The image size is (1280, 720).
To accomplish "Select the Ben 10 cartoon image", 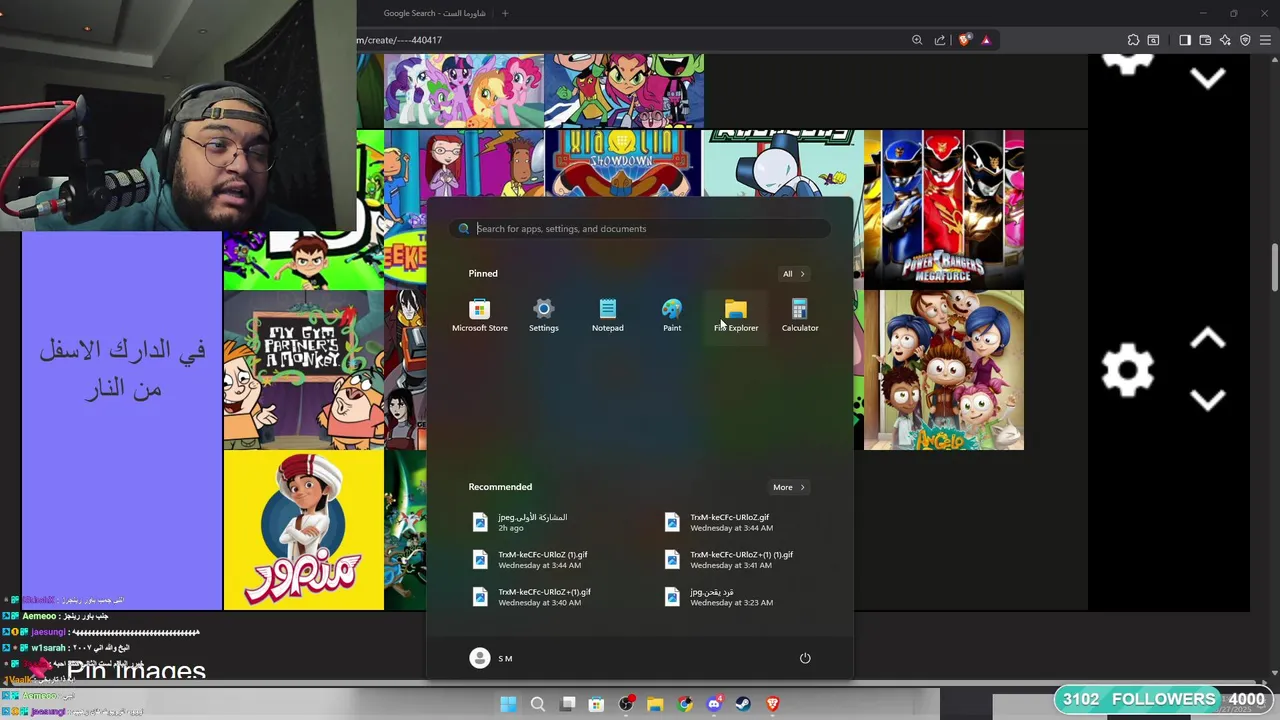I will (304, 260).
